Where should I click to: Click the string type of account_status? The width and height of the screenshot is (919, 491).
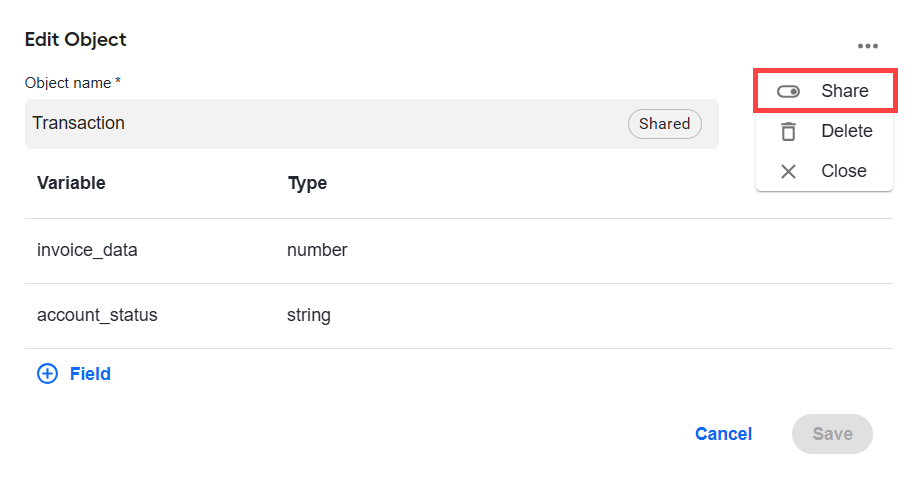tap(309, 315)
